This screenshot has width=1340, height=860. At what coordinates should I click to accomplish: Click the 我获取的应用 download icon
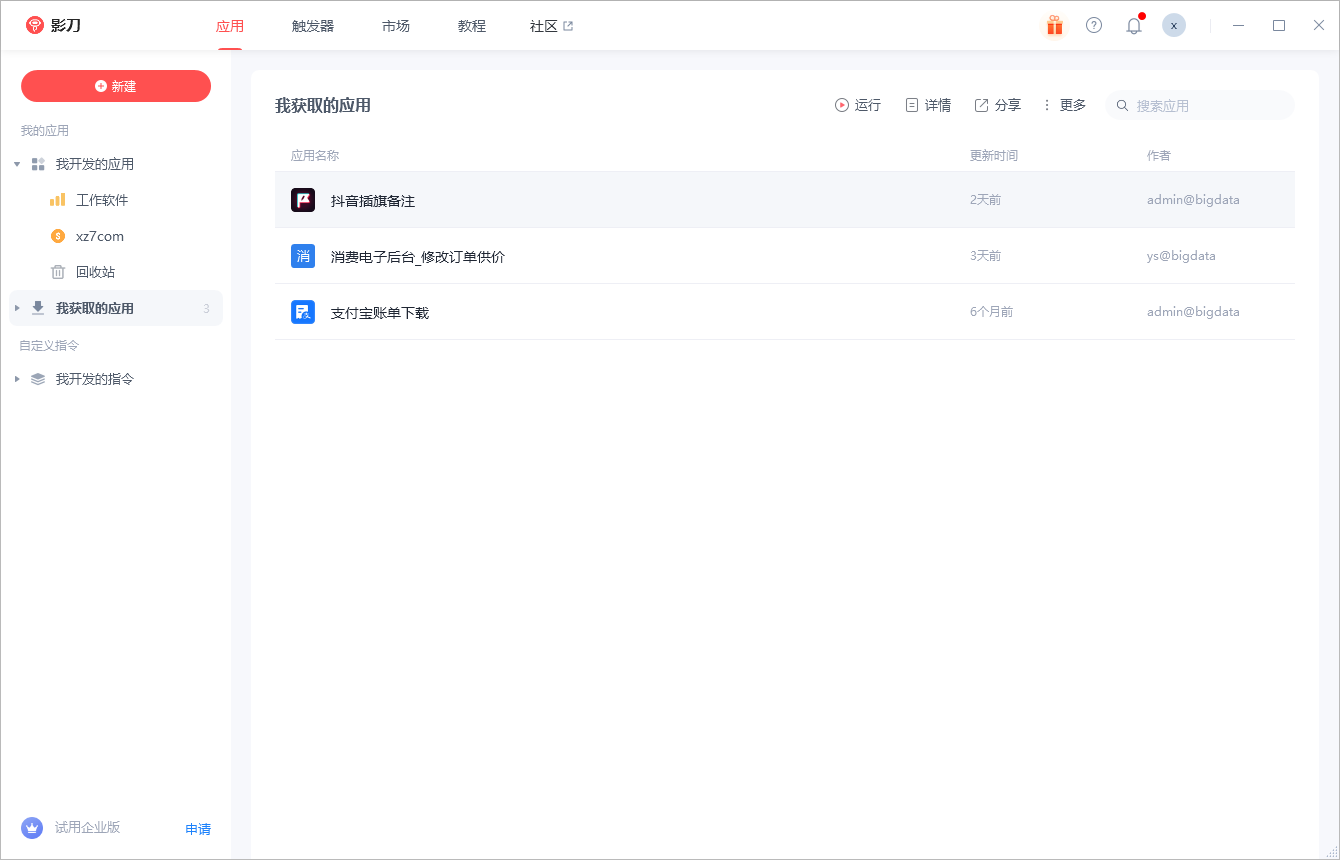(x=38, y=308)
